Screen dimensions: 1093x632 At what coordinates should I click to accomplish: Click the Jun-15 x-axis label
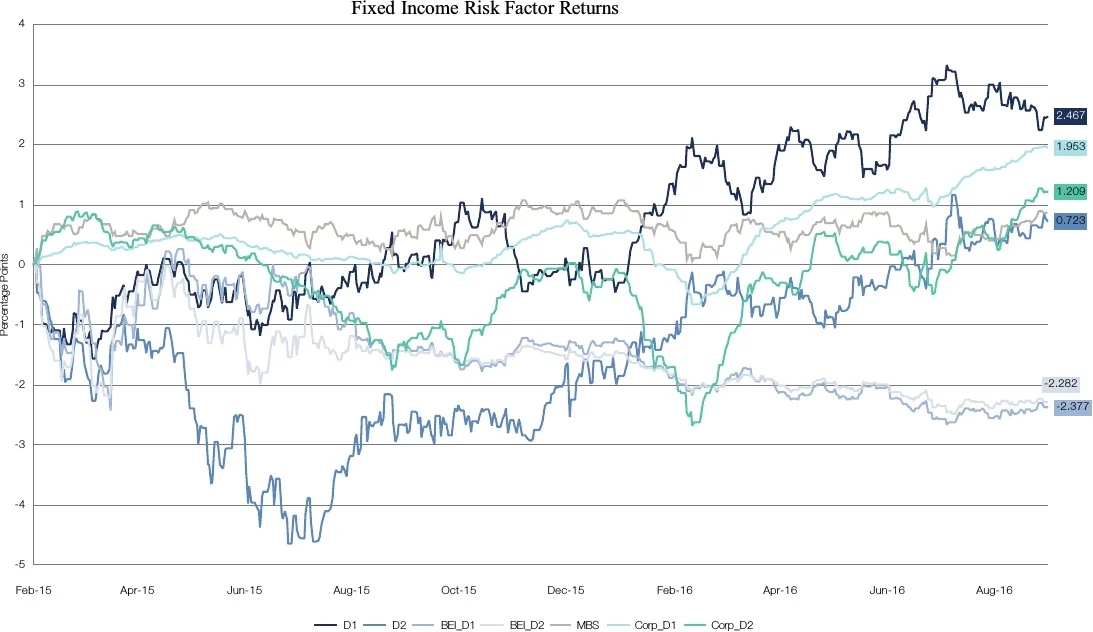click(x=246, y=590)
